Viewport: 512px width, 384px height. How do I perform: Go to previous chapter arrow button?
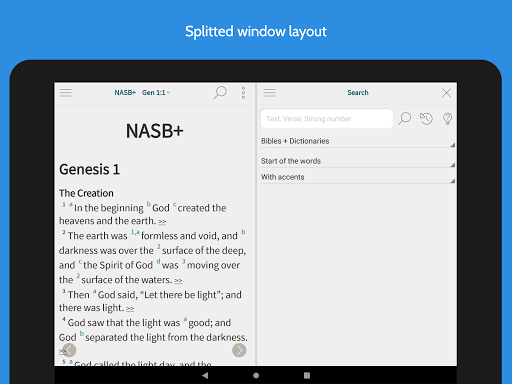tap(69, 350)
